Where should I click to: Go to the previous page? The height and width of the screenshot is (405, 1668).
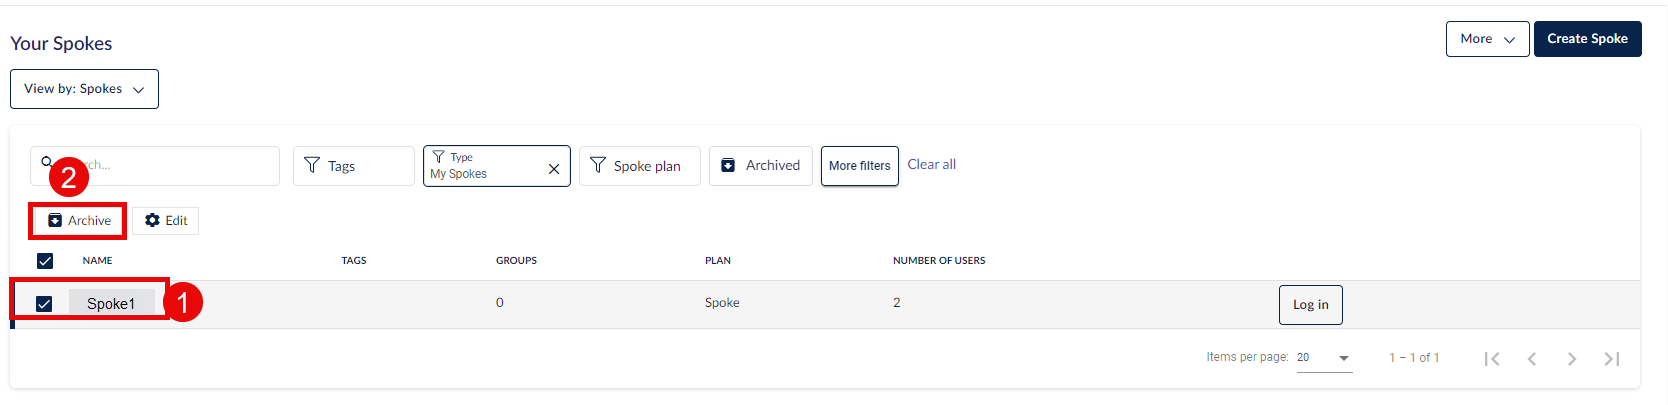pyautogui.click(x=1532, y=359)
